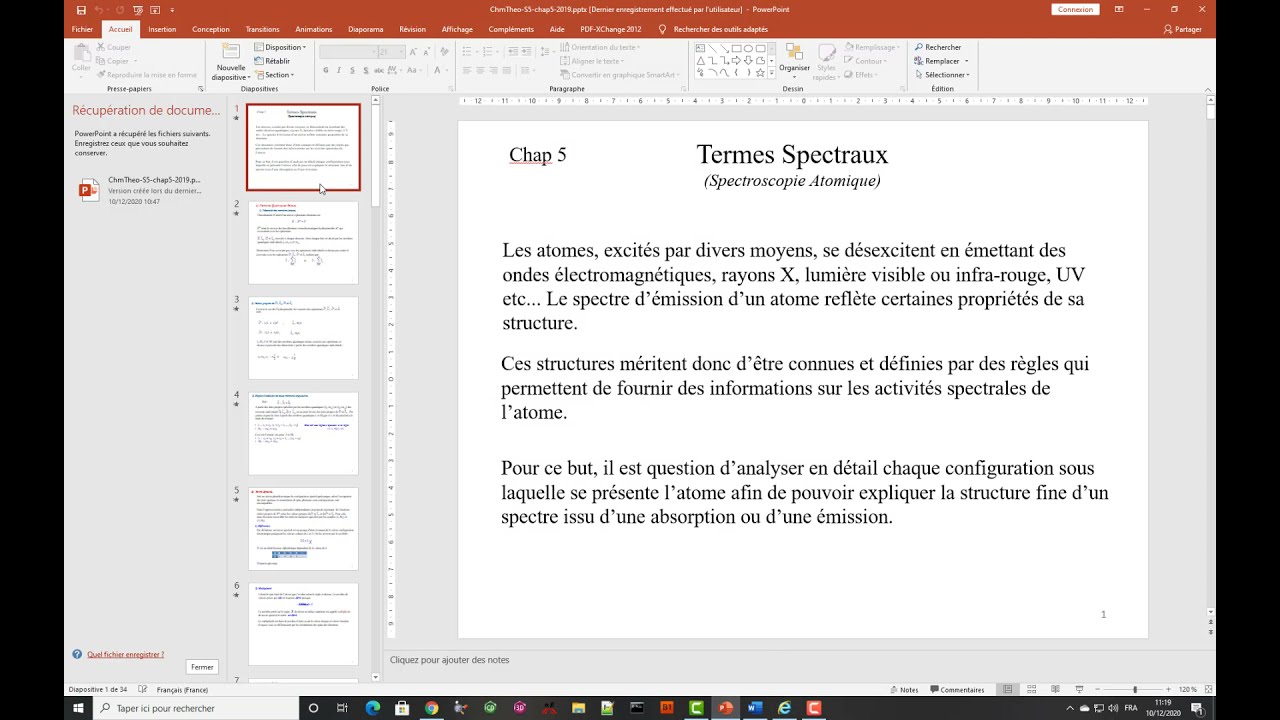
Task: Click the Save icon in title bar
Action: point(81,9)
